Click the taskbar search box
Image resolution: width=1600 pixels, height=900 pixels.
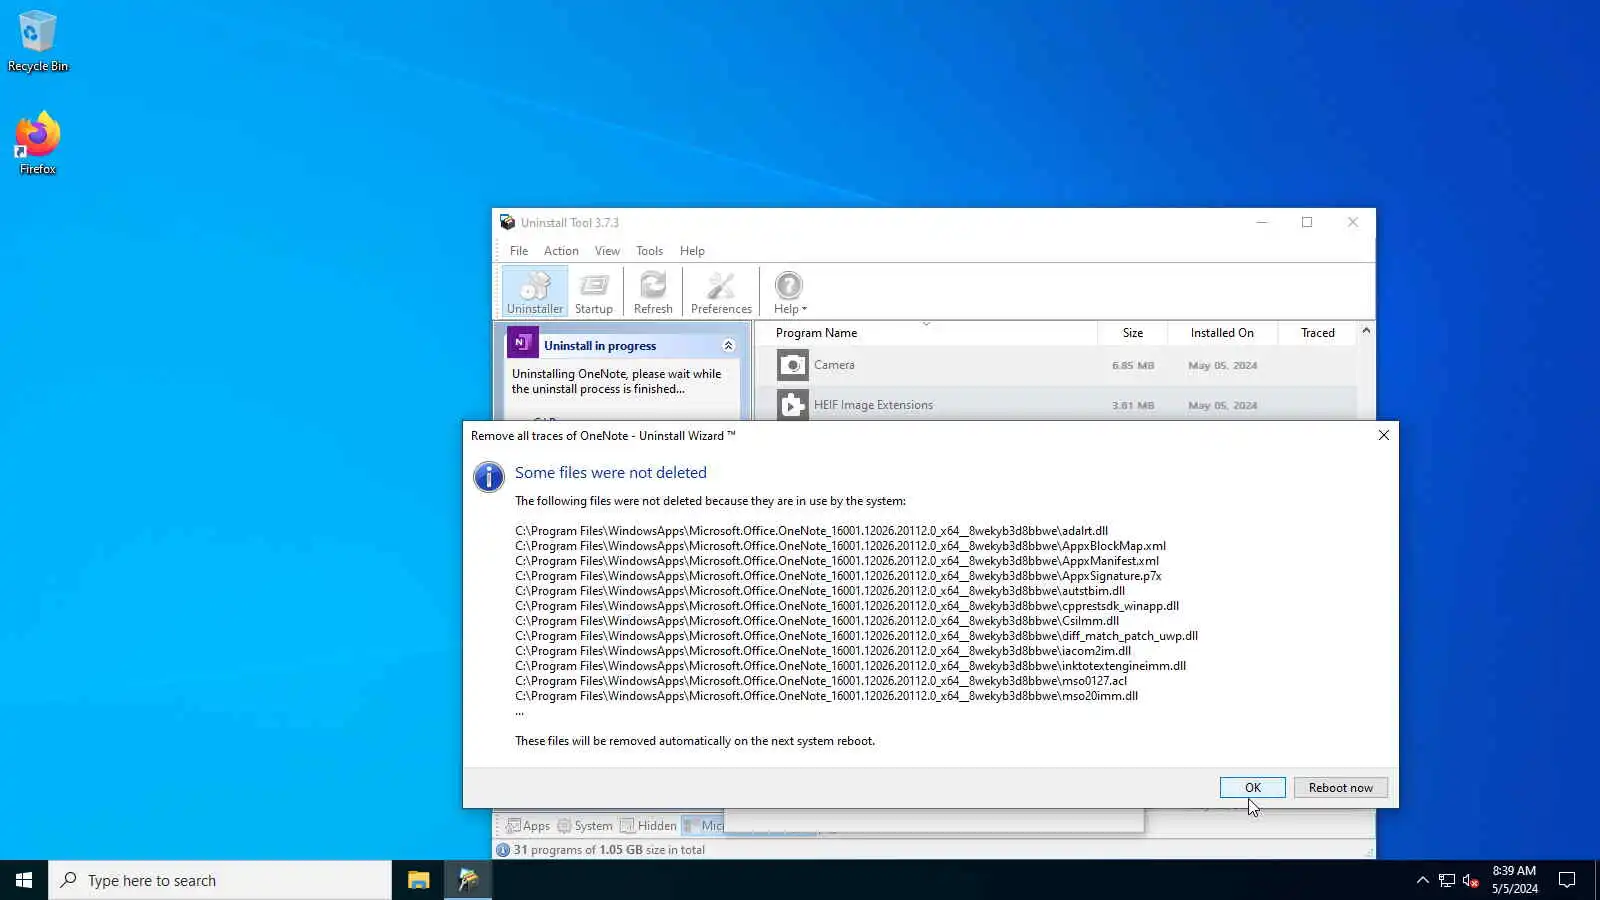pyautogui.click(x=220, y=880)
